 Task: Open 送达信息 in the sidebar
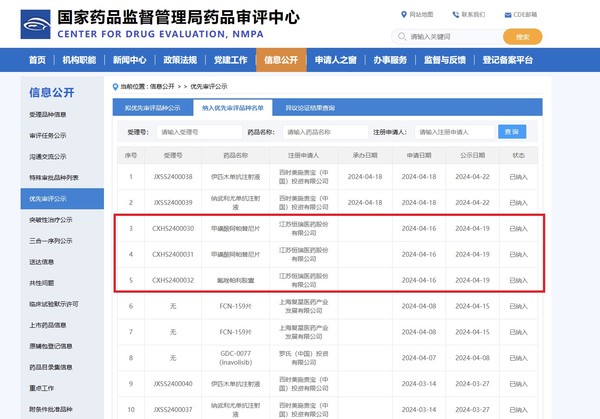point(42,262)
